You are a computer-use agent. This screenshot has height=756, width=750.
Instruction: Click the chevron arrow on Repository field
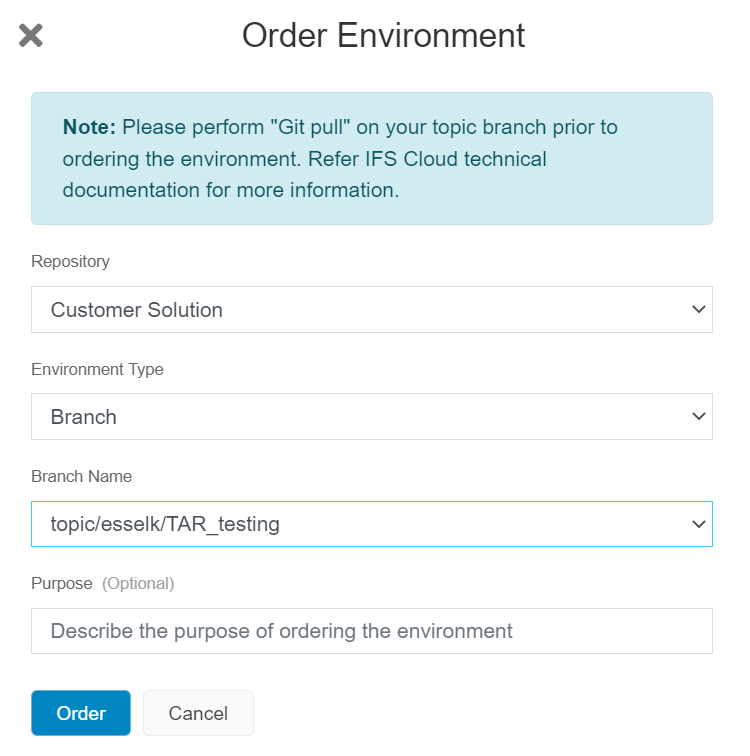[699, 310]
